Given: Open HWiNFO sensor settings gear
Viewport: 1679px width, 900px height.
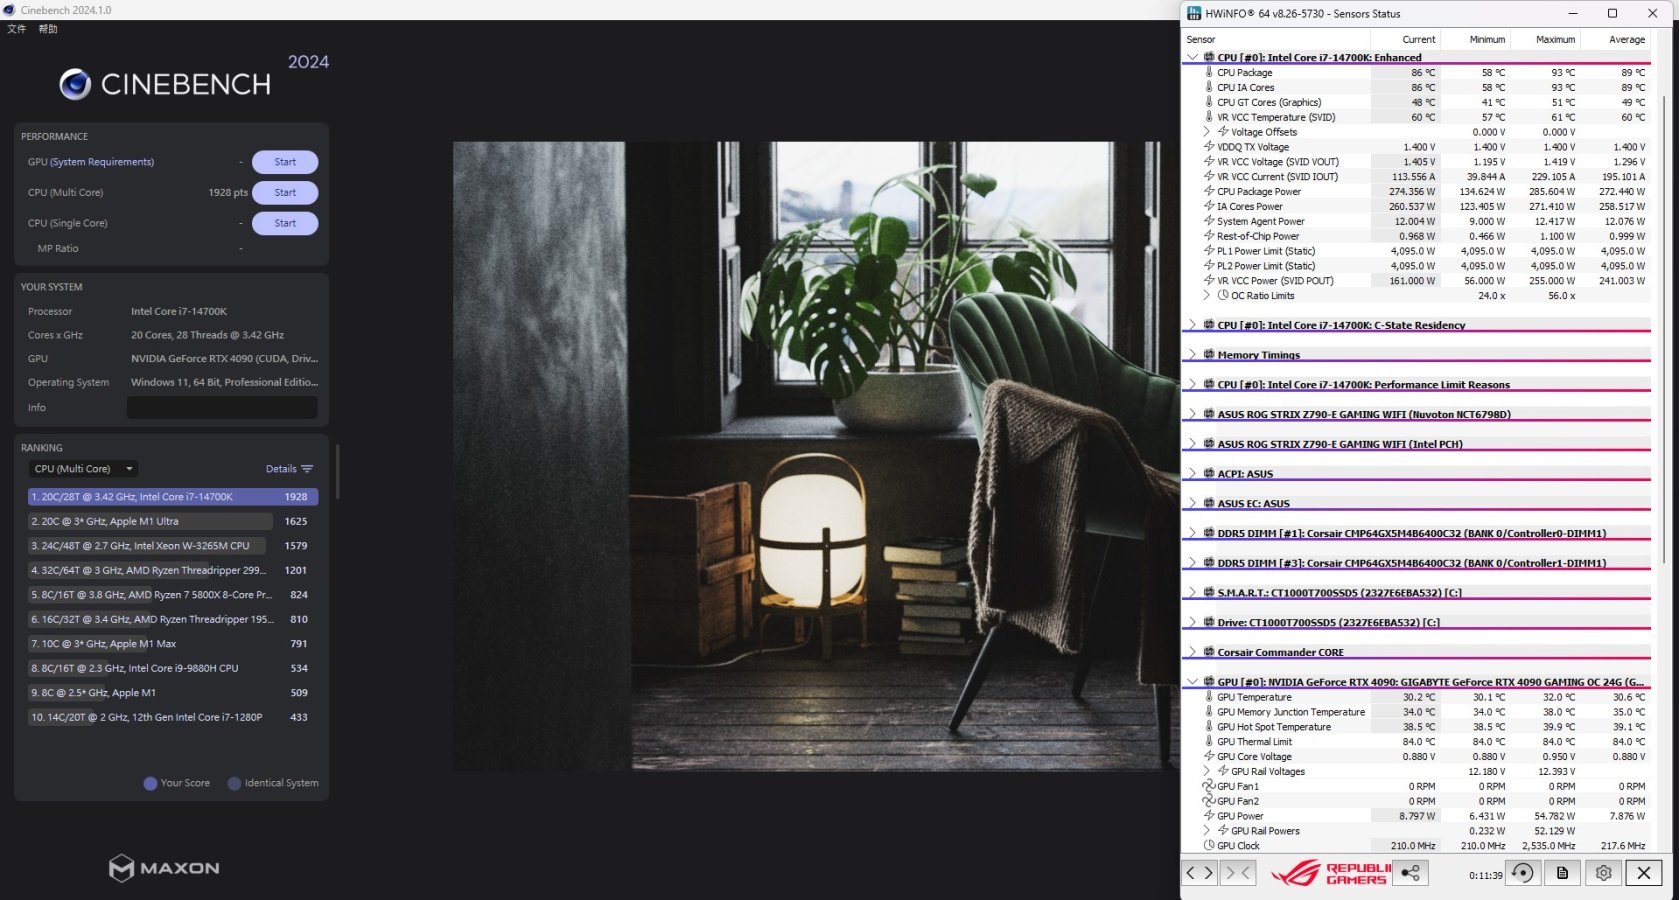Looking at the screenshot, I should pyautogui.click(x=1603, y=873).
